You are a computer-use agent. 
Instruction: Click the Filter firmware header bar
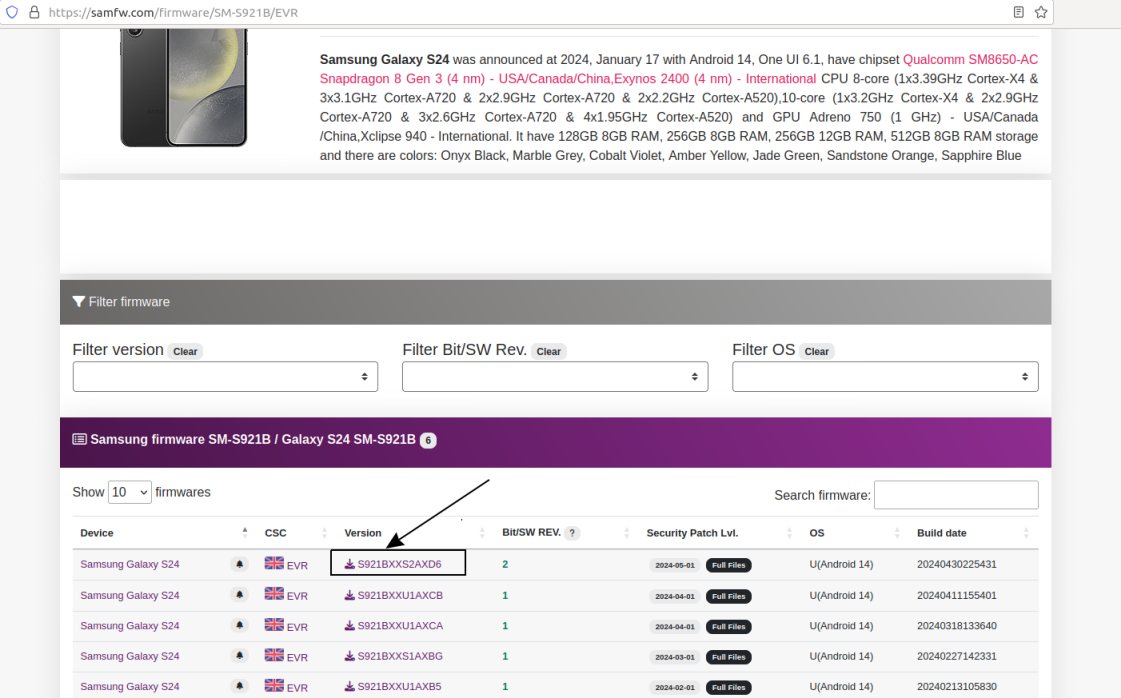click(x=555, y=302)
